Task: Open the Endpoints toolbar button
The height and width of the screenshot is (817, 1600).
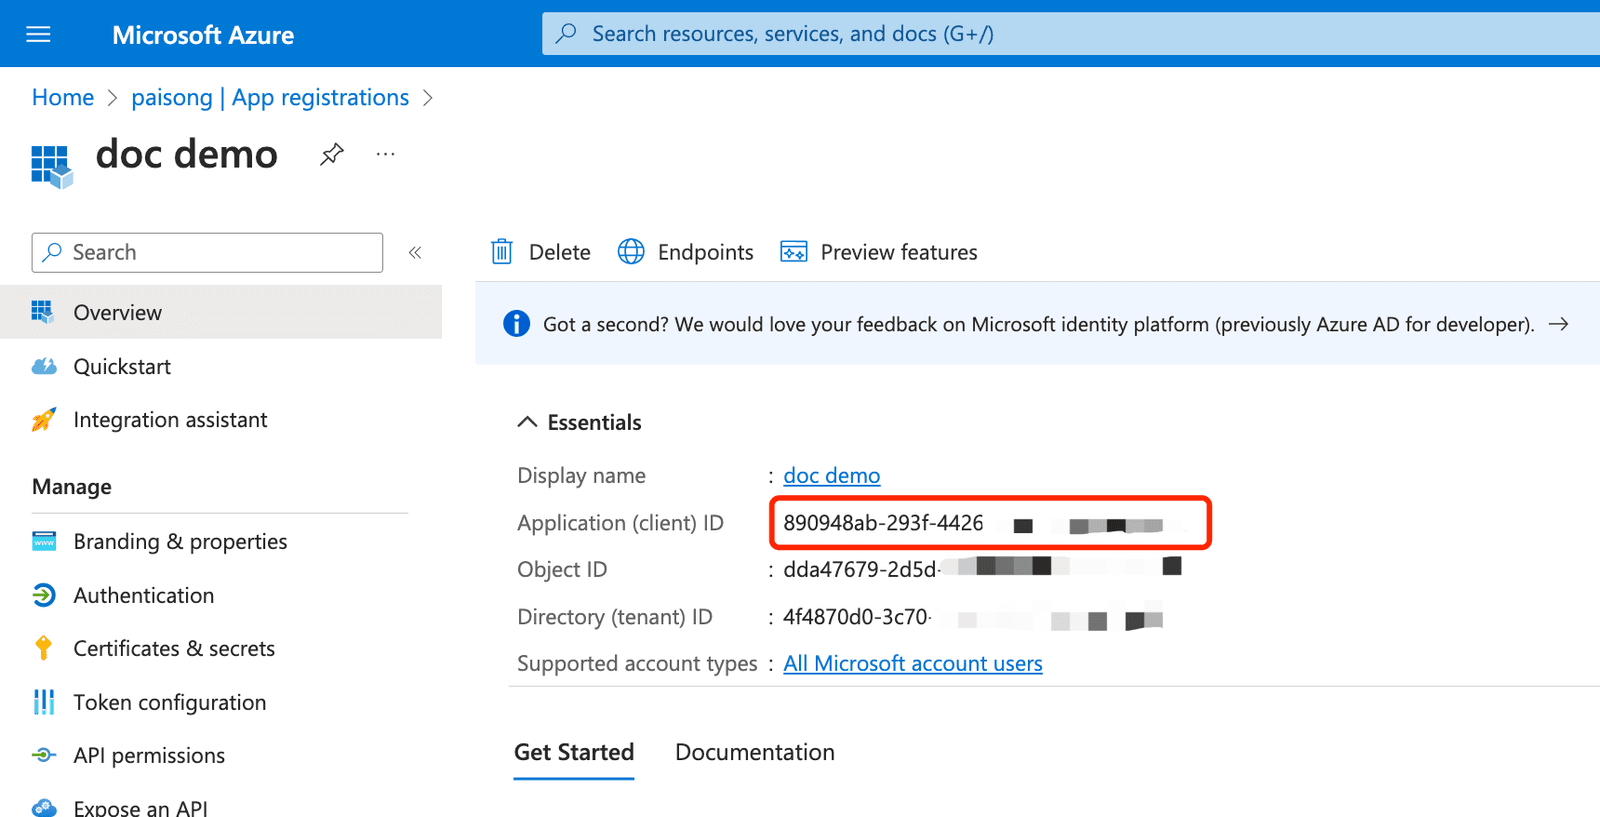Action: point(686,252)
